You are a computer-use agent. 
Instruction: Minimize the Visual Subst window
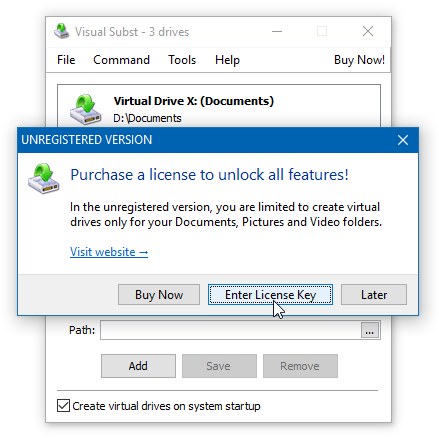(277, 32)
